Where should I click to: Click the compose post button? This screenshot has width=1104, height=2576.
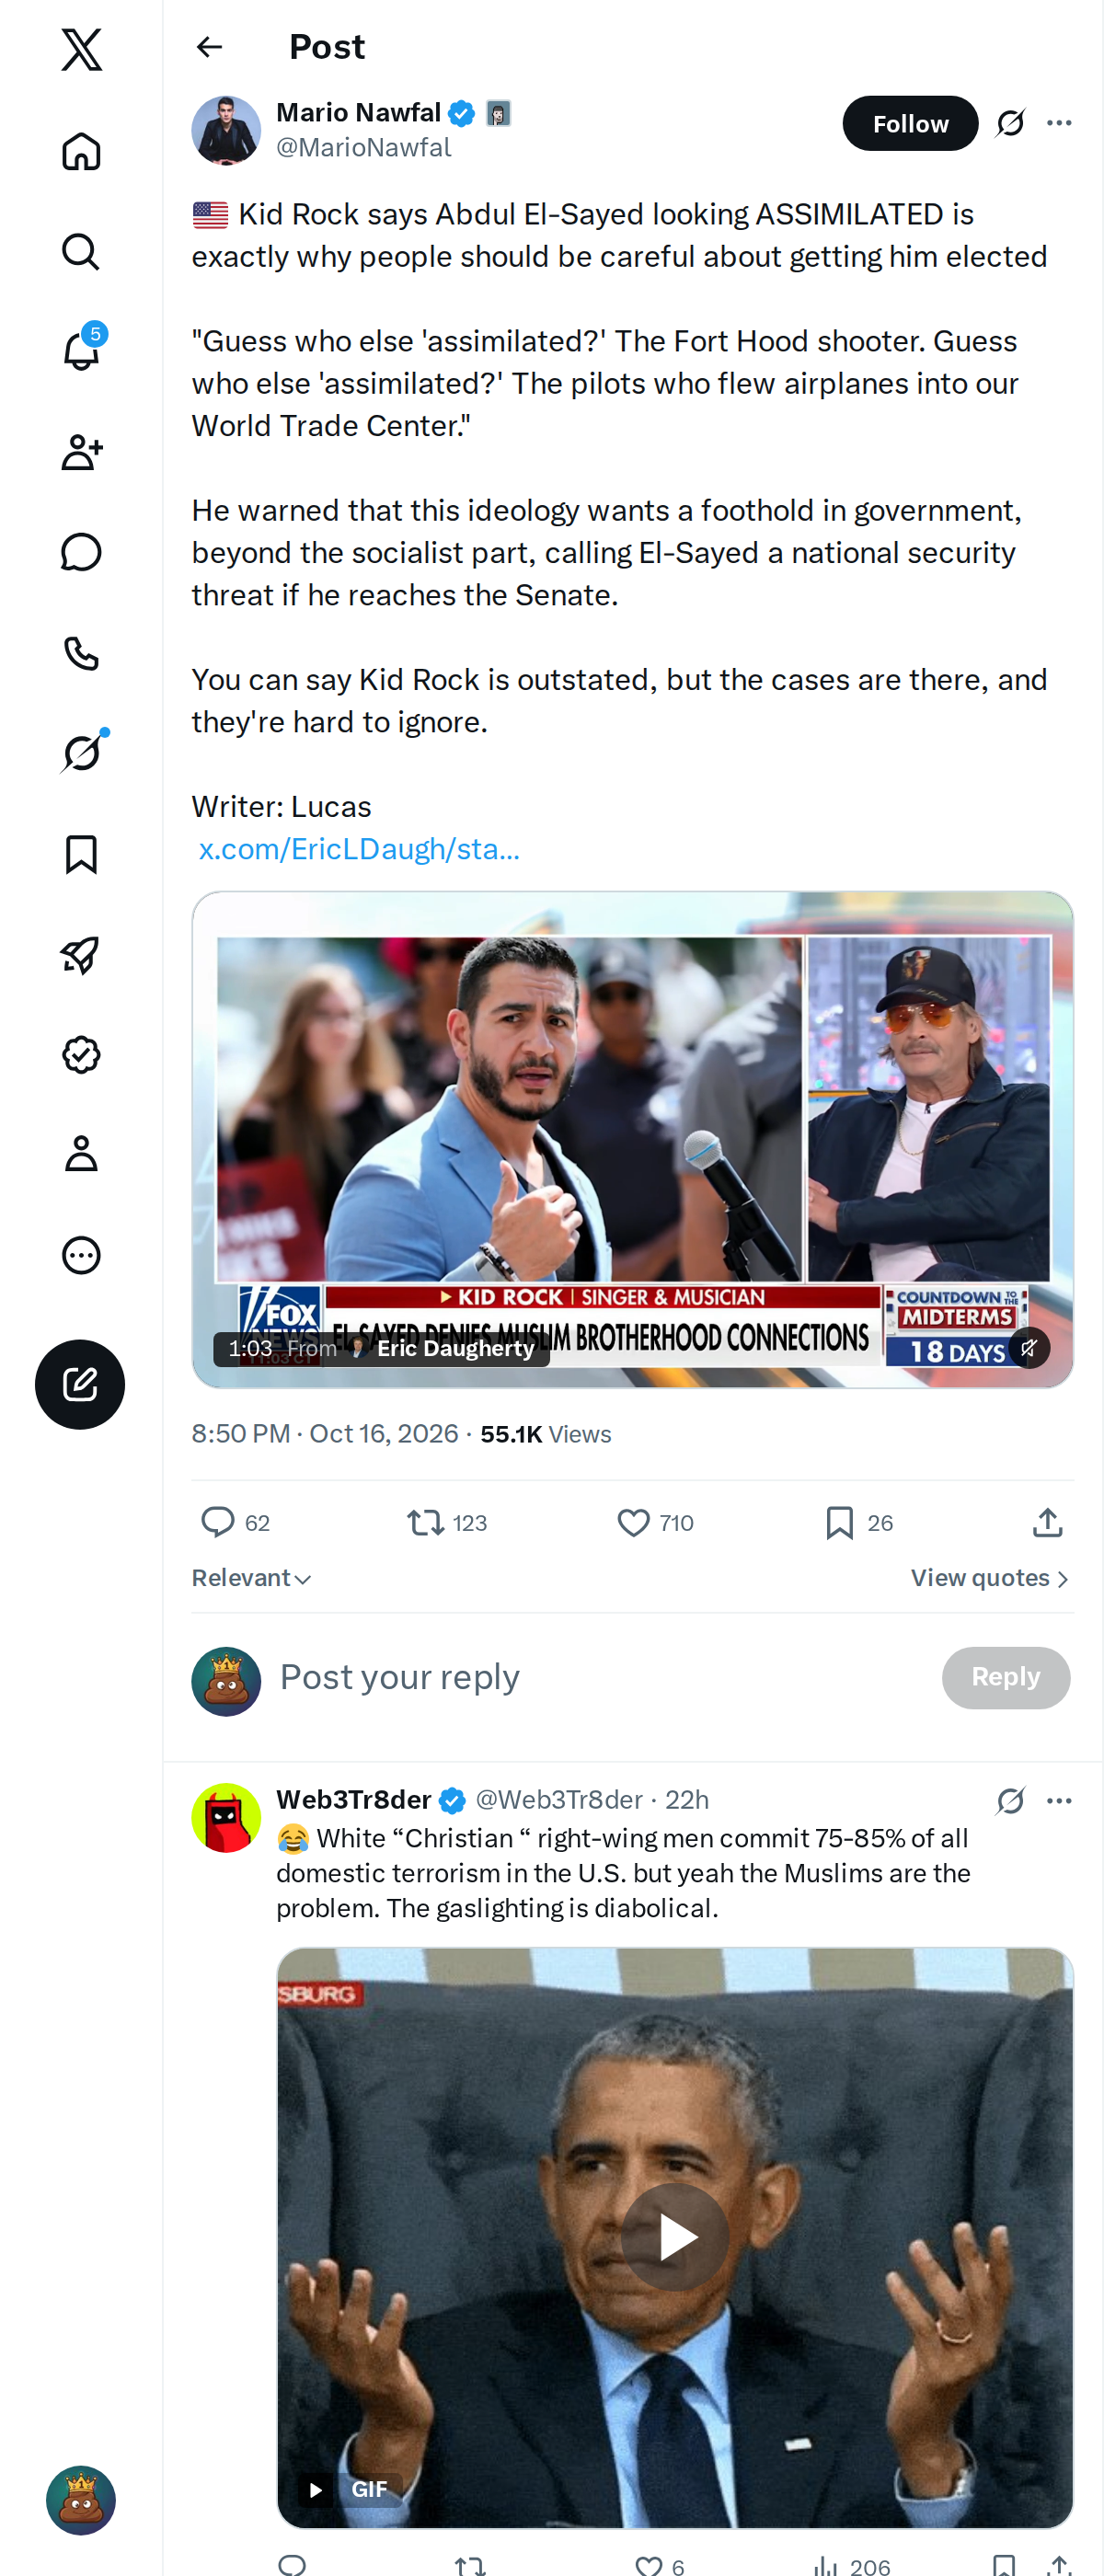point(80,1384)
